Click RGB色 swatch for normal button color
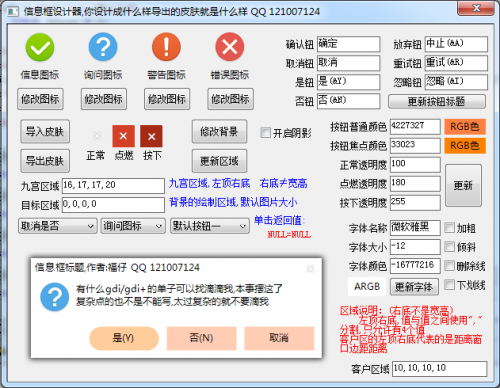Screen dimensions: 500x388 [465, 127]
